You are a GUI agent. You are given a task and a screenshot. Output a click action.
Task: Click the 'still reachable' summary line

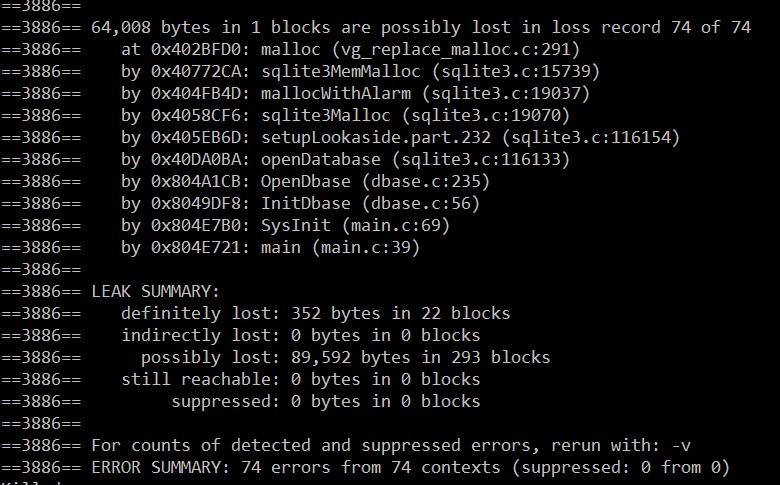pos(300,379)
